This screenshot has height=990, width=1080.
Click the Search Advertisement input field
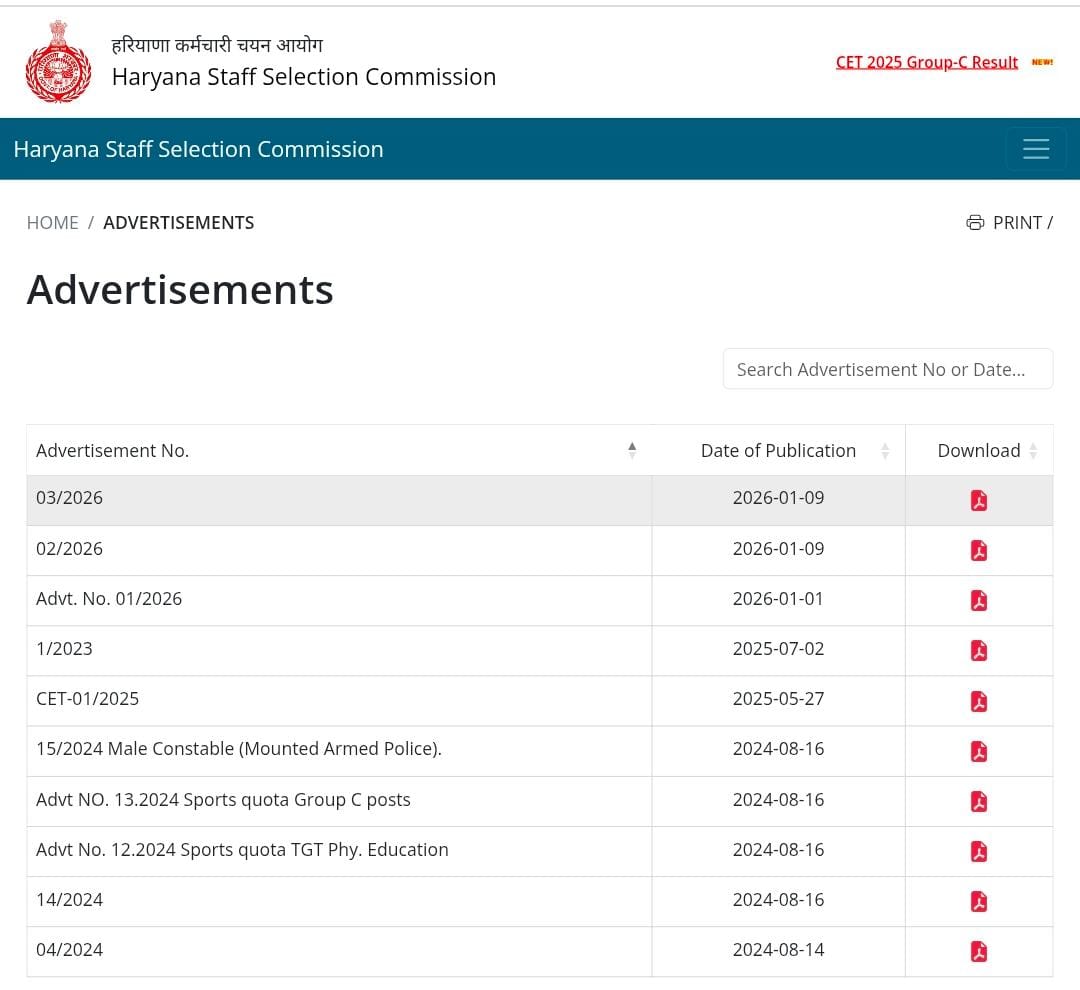click(x=887, y=369)
